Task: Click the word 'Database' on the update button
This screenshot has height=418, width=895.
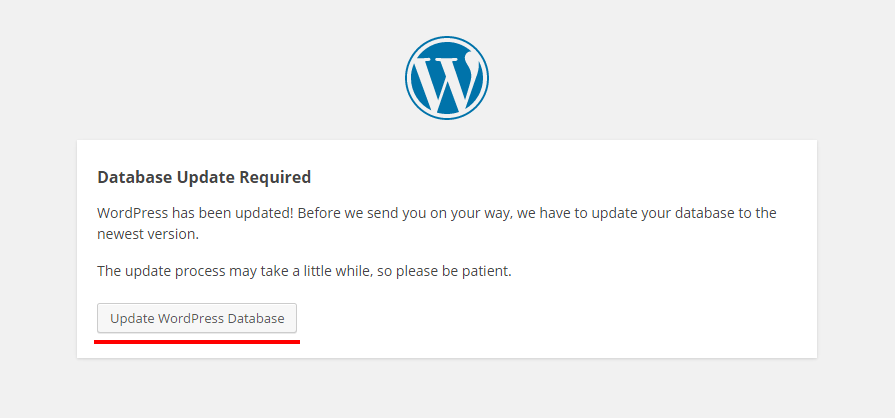Action: [256, 319]
